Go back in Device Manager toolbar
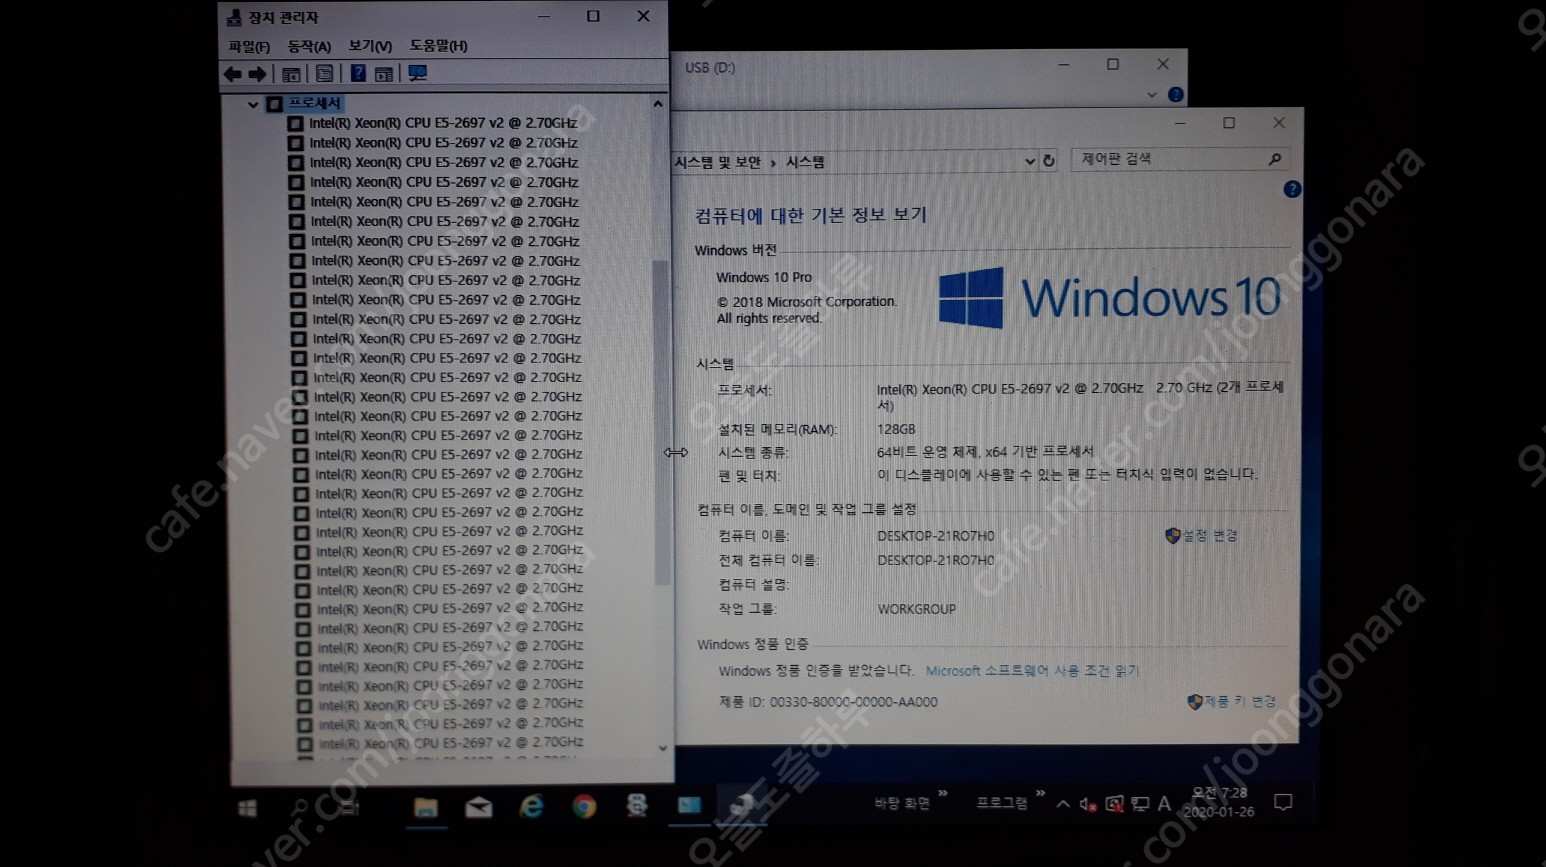This screenshot has width=1546, height=867. pos(232,74)
